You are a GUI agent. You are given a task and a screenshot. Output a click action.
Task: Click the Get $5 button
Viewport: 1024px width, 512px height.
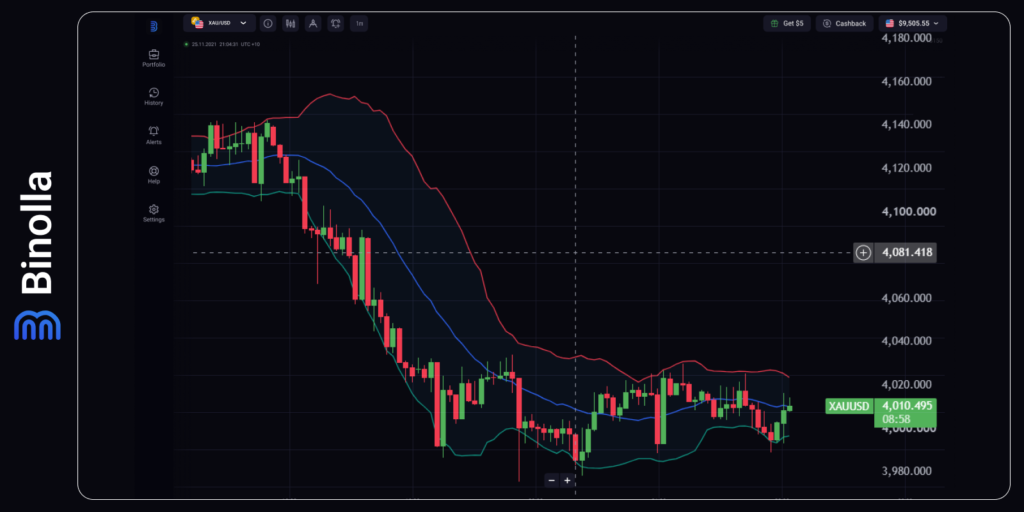pyautogui.click(x=787, y=24)
